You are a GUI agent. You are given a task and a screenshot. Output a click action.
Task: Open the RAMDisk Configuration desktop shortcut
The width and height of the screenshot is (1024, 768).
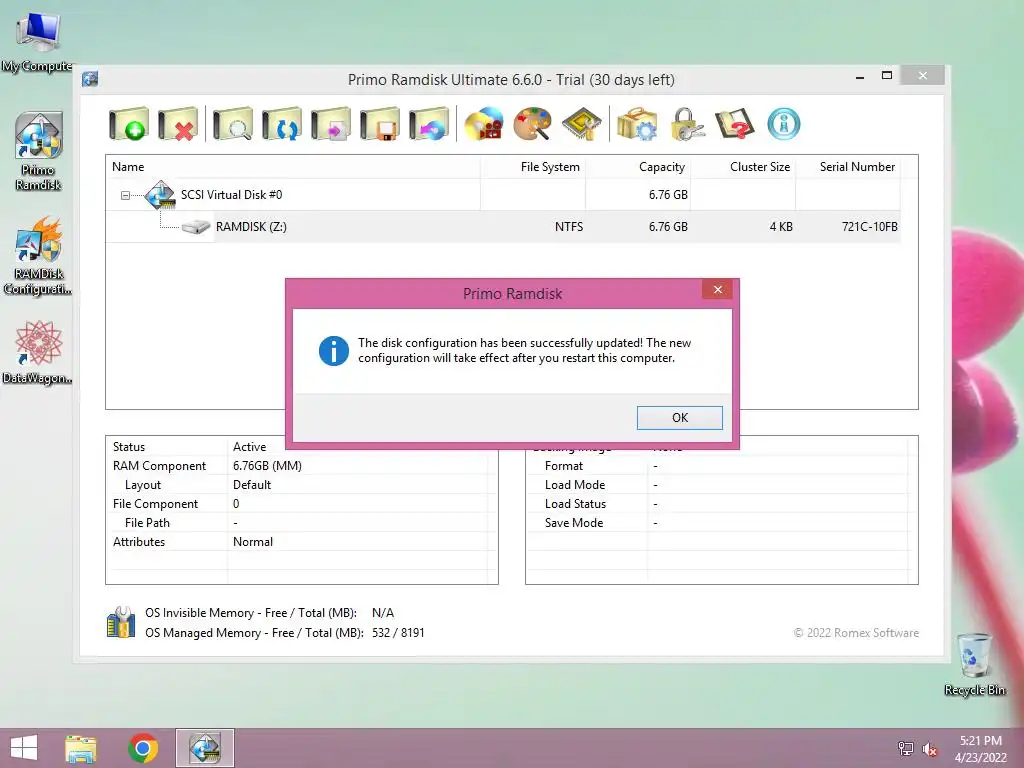38,255
